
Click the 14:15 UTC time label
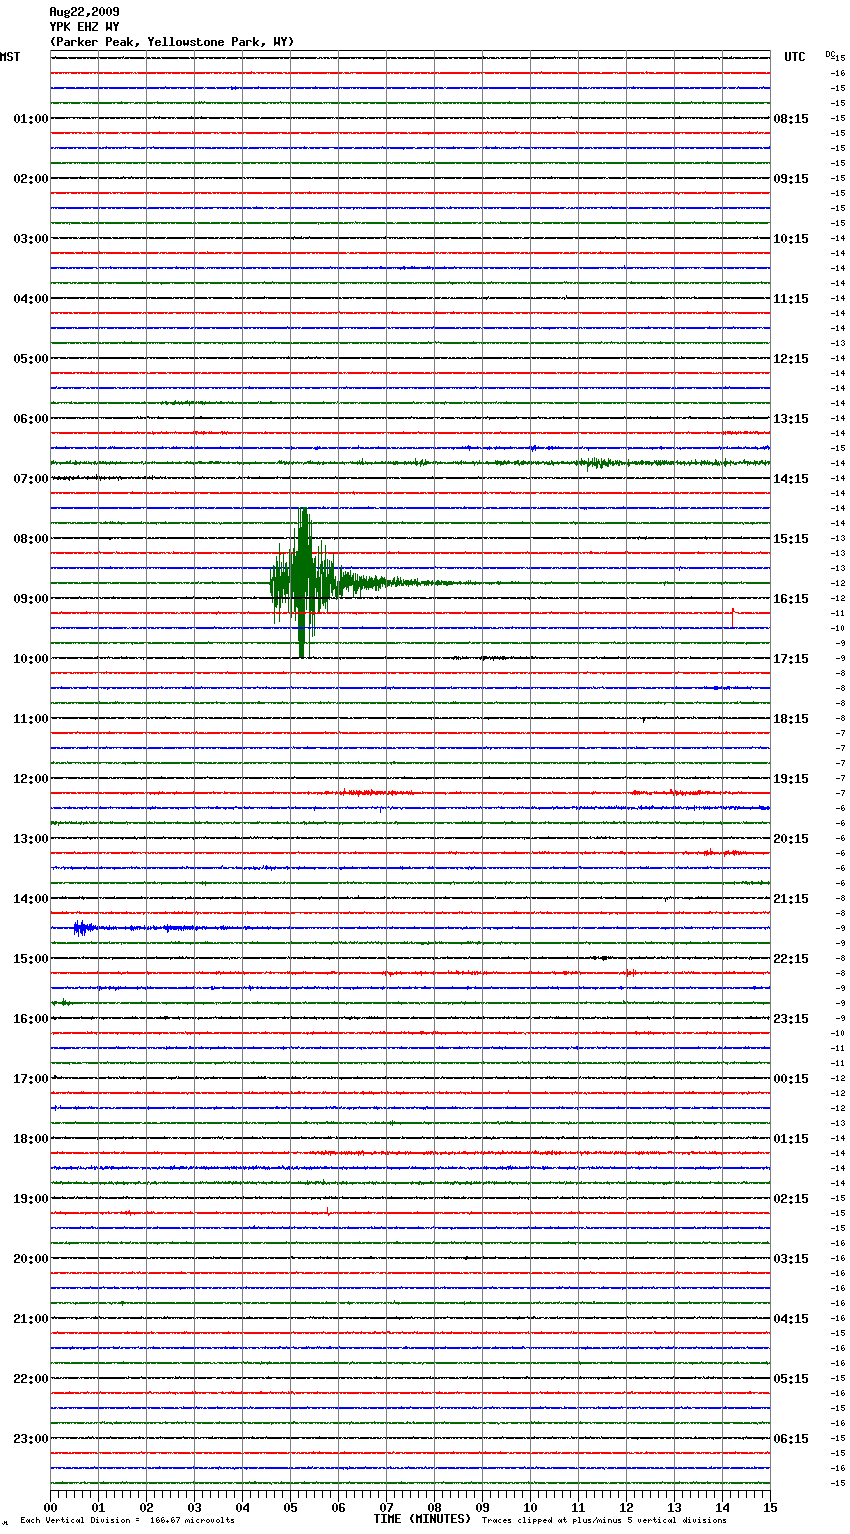click(791, 479)
